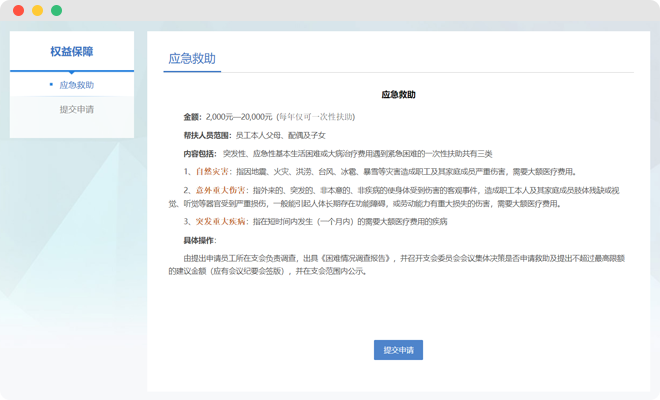This screenshot has width=660, height=400.
Task: Click the 具体操作 heading
Action: [199, 240]
